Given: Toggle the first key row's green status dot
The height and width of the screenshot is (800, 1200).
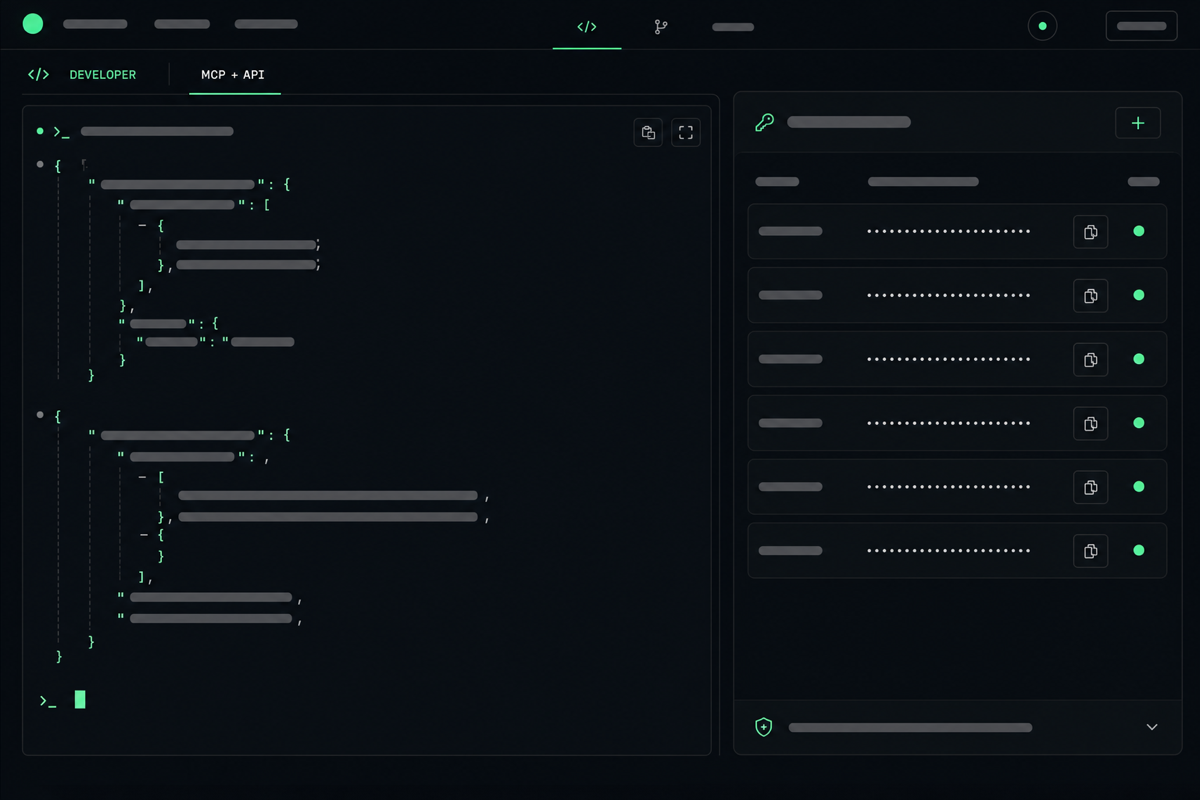Looking at the screenshot, I should coord(1139,231).
